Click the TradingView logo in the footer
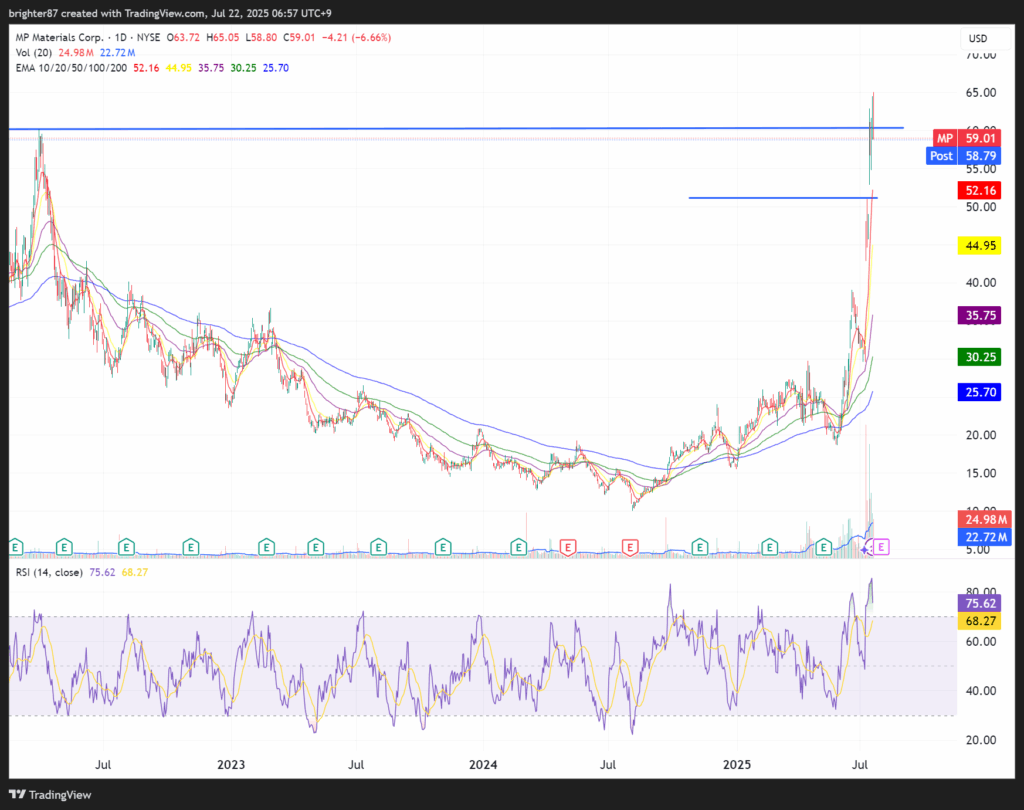The image size is (1024, 810). click(50, 794)
